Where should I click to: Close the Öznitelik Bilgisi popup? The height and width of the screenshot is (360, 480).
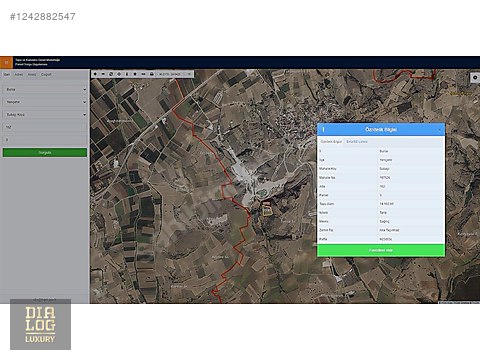pos(439,130)
